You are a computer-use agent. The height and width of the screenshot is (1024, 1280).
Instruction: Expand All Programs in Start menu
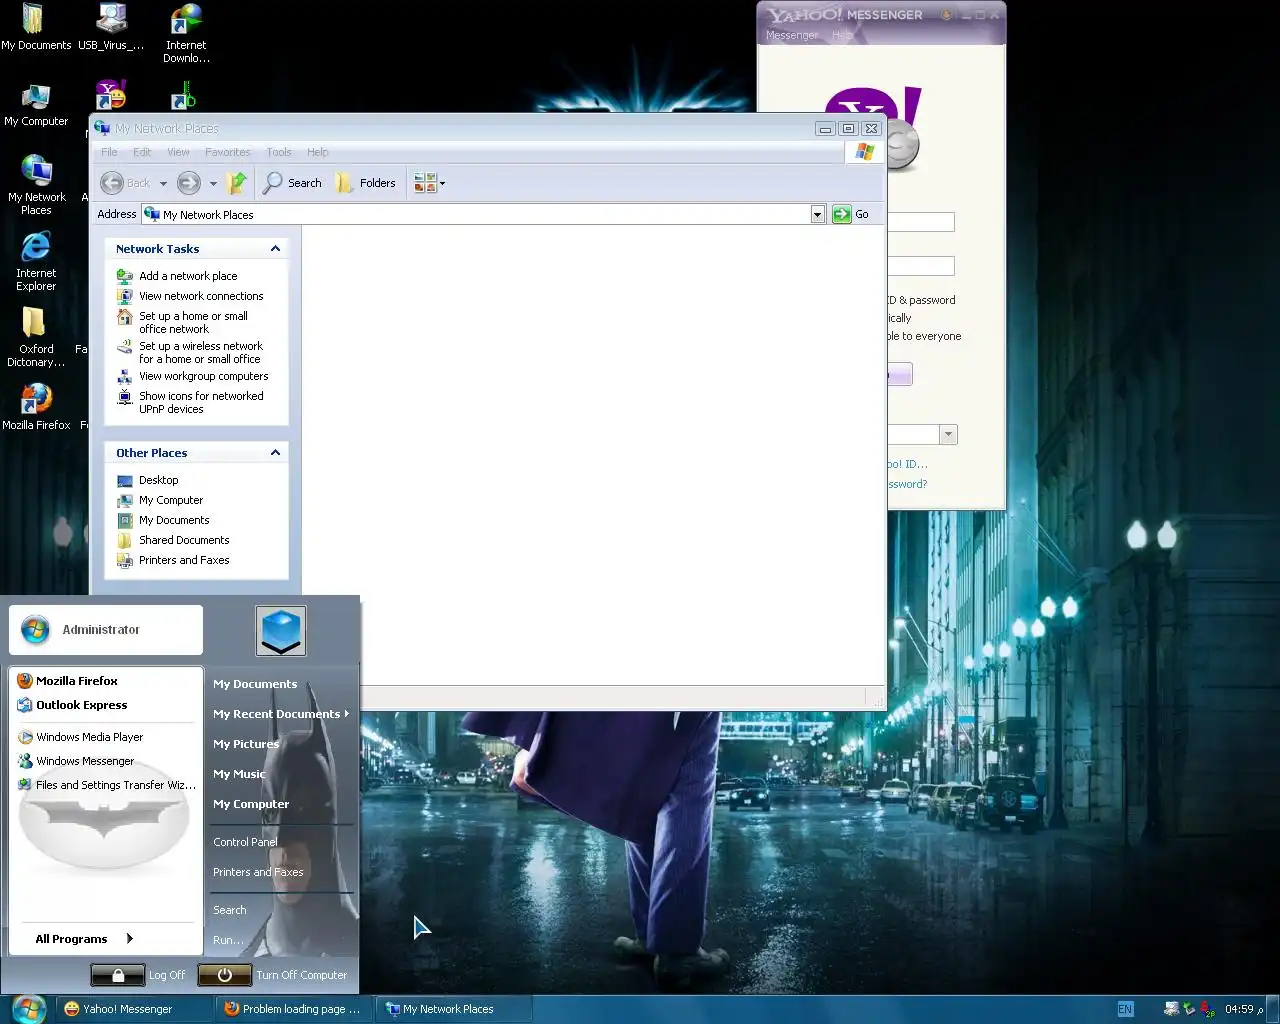(84, 939)
